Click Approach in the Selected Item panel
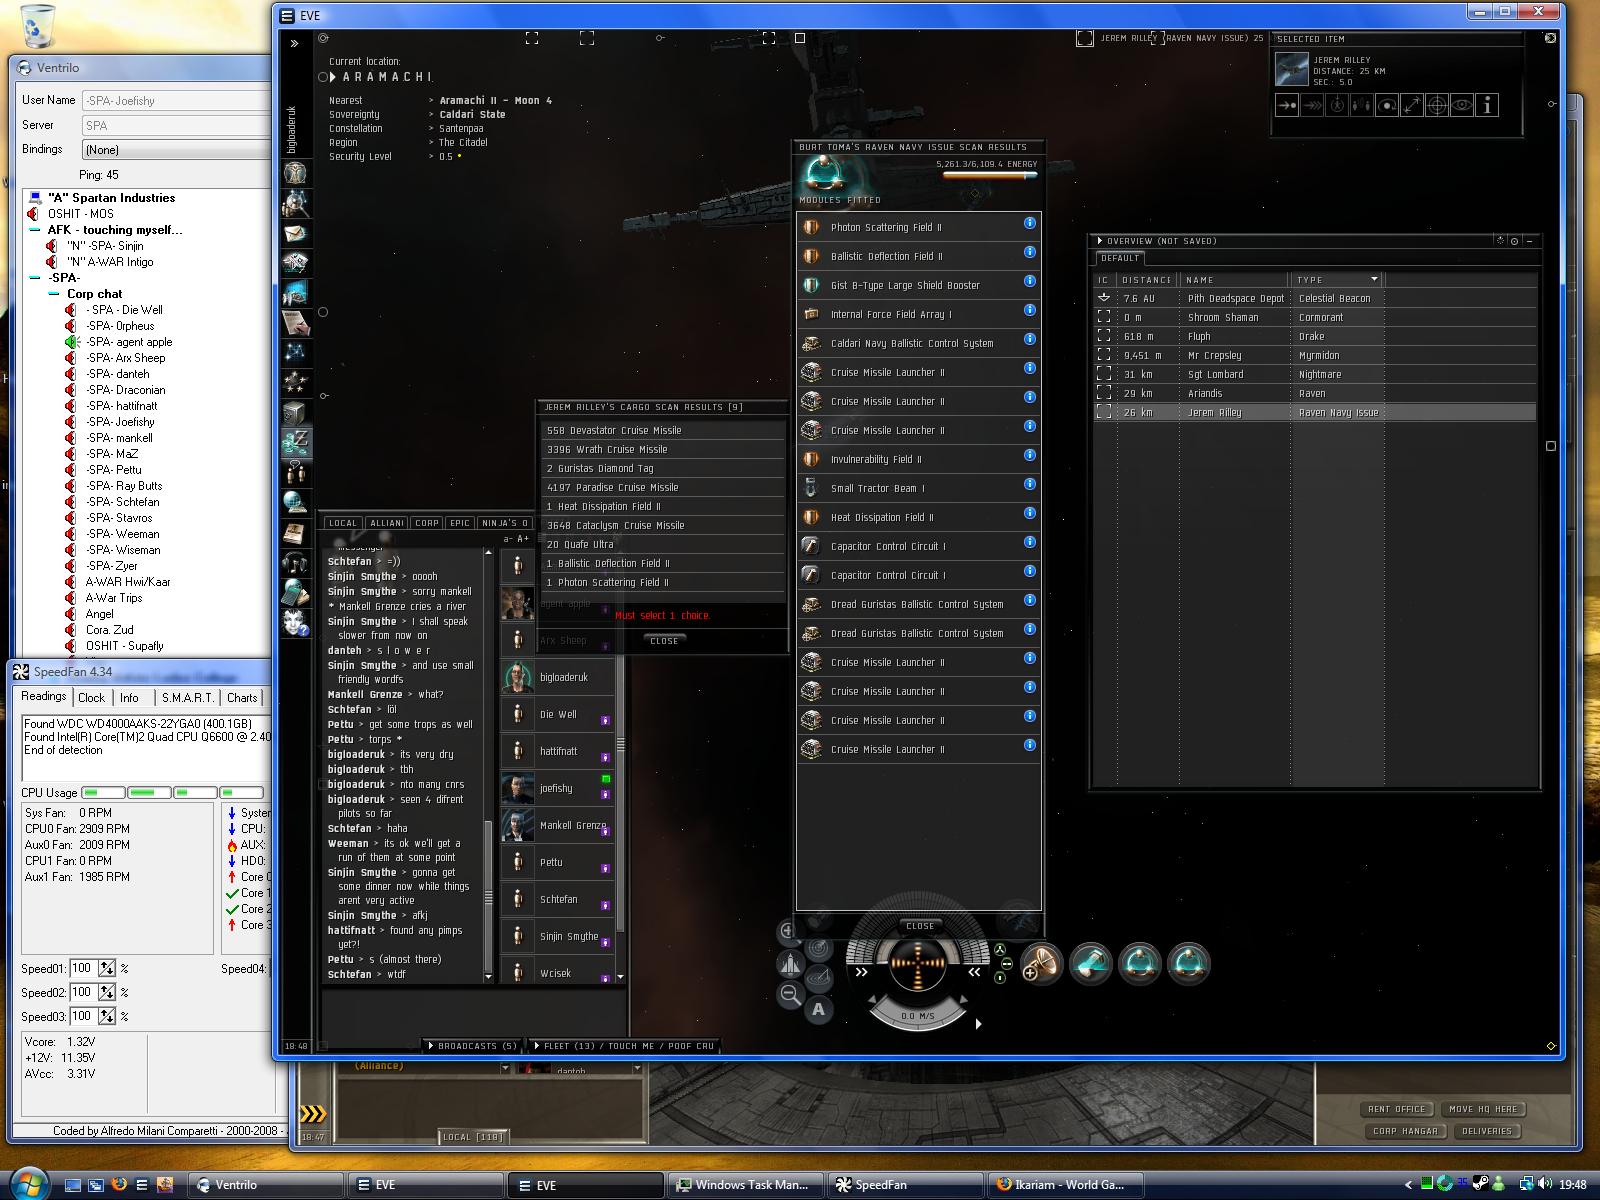 pos(1287,105)
